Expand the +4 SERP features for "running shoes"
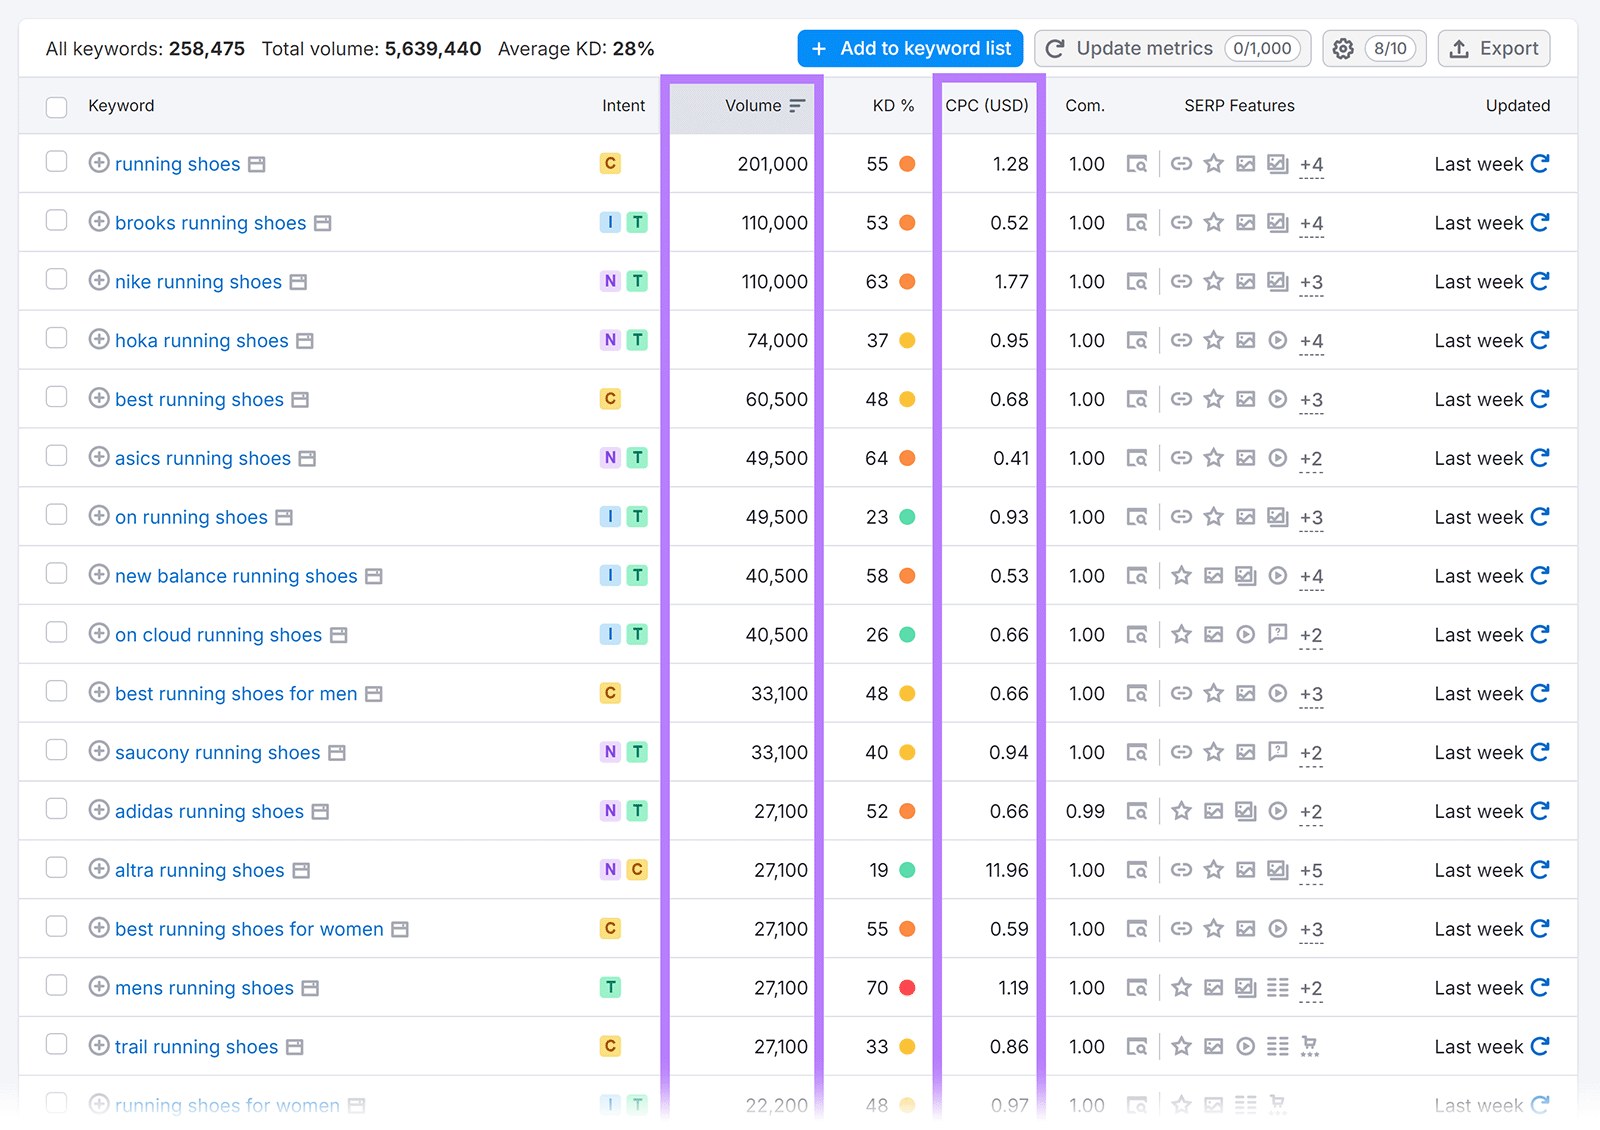1600x1130 pixels. pos(1310,165)
